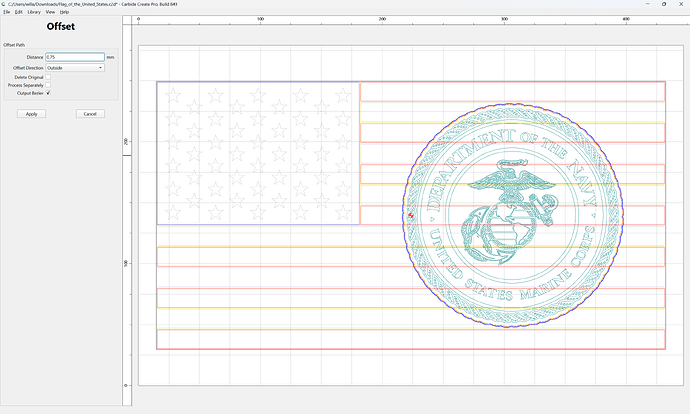The width and height of the screenshot is (690, 414).
Task: Toggle the Process Separately checkbox
Action: [48, 85]
